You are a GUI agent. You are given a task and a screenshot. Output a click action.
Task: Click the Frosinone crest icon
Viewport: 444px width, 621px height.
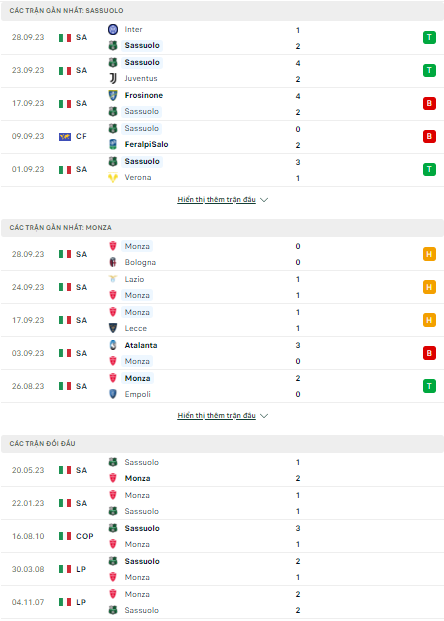pyautogui.click(x=113, y=95)
